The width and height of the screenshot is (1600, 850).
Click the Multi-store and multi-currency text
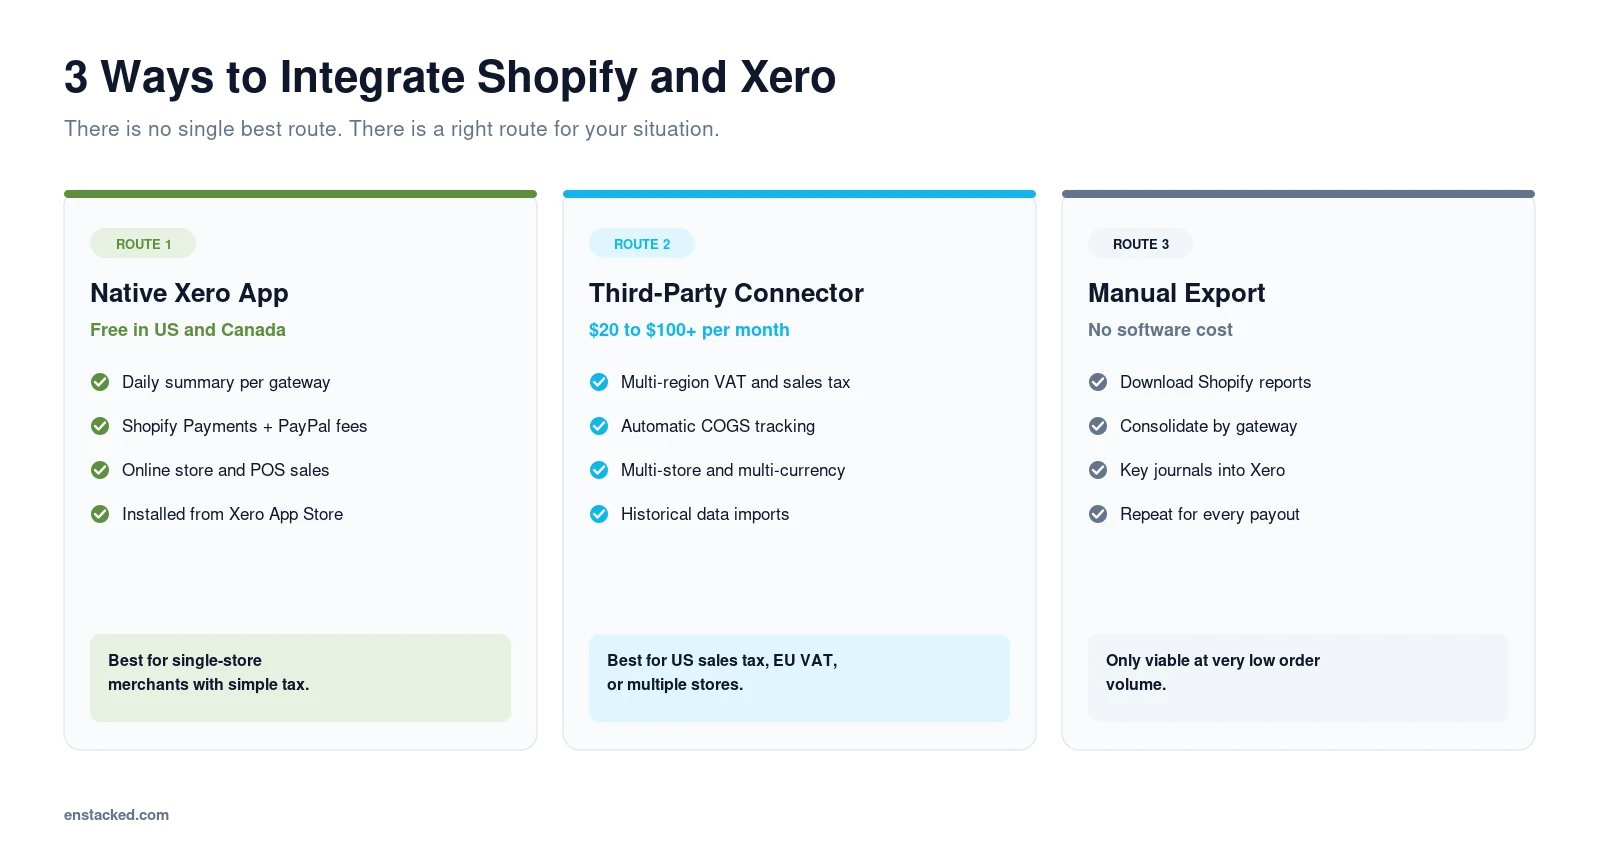pos(733,470)
